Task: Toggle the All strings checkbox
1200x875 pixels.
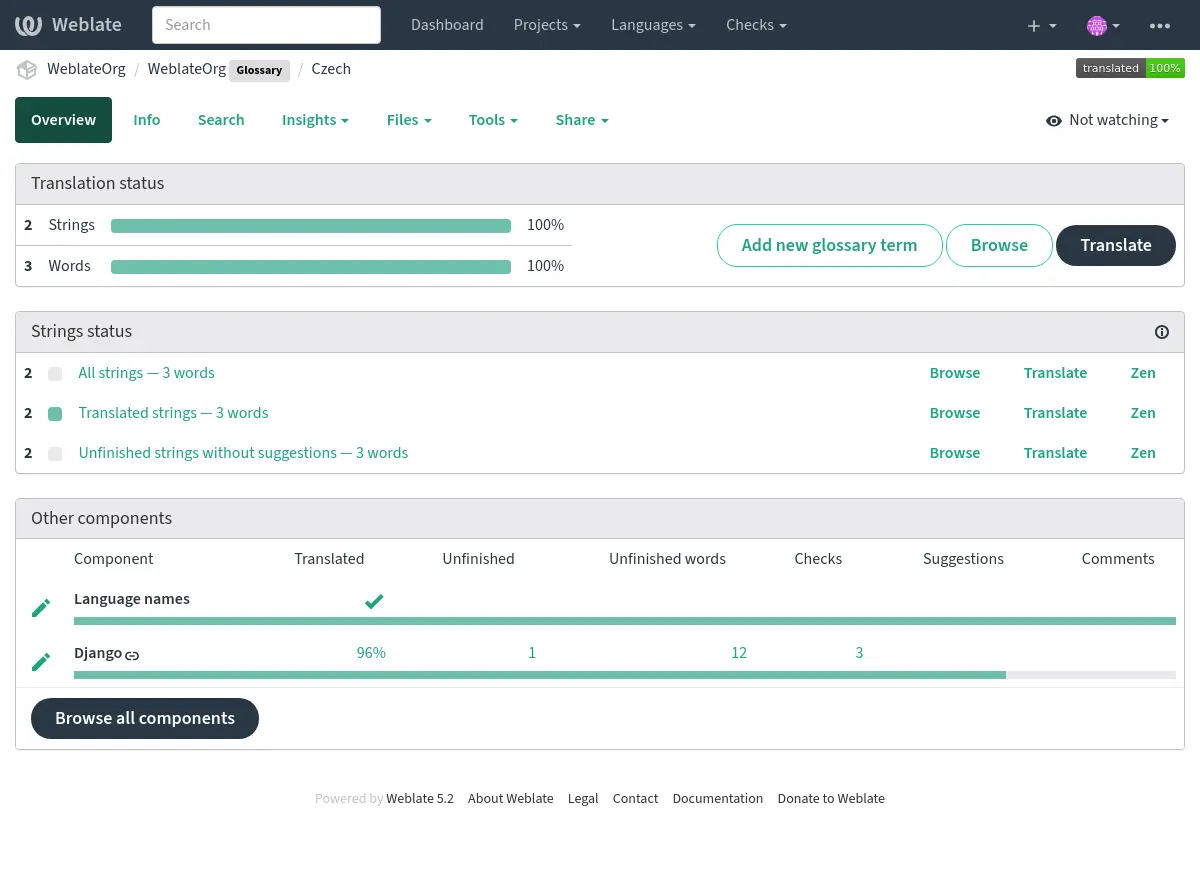Action: (x=56, y=374)
